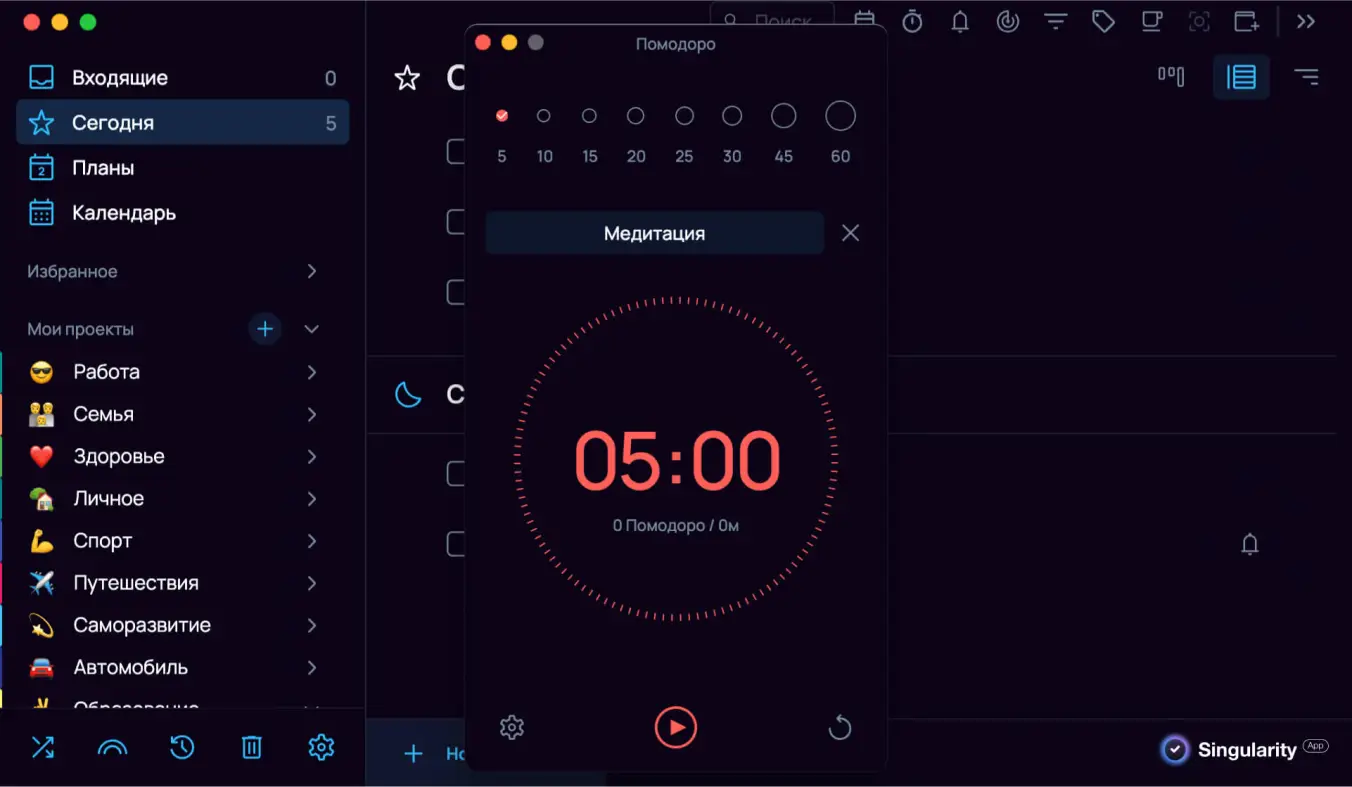
Task: Collapse the Мои проекты section
Action: [x=312, y=329]
